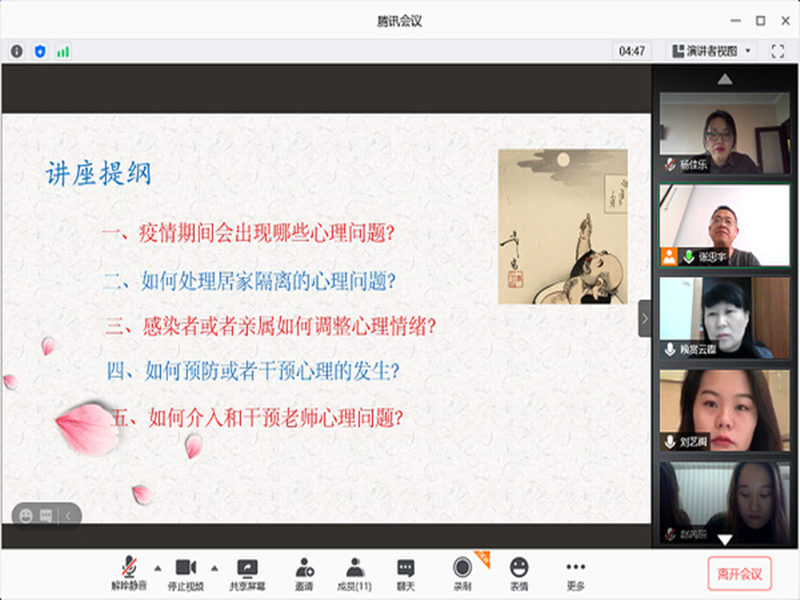The height and width of the screenshot is (600, 800).
Task: Click green microphone icon on 张忠宇 tile
Action: (x=688, y=257)
